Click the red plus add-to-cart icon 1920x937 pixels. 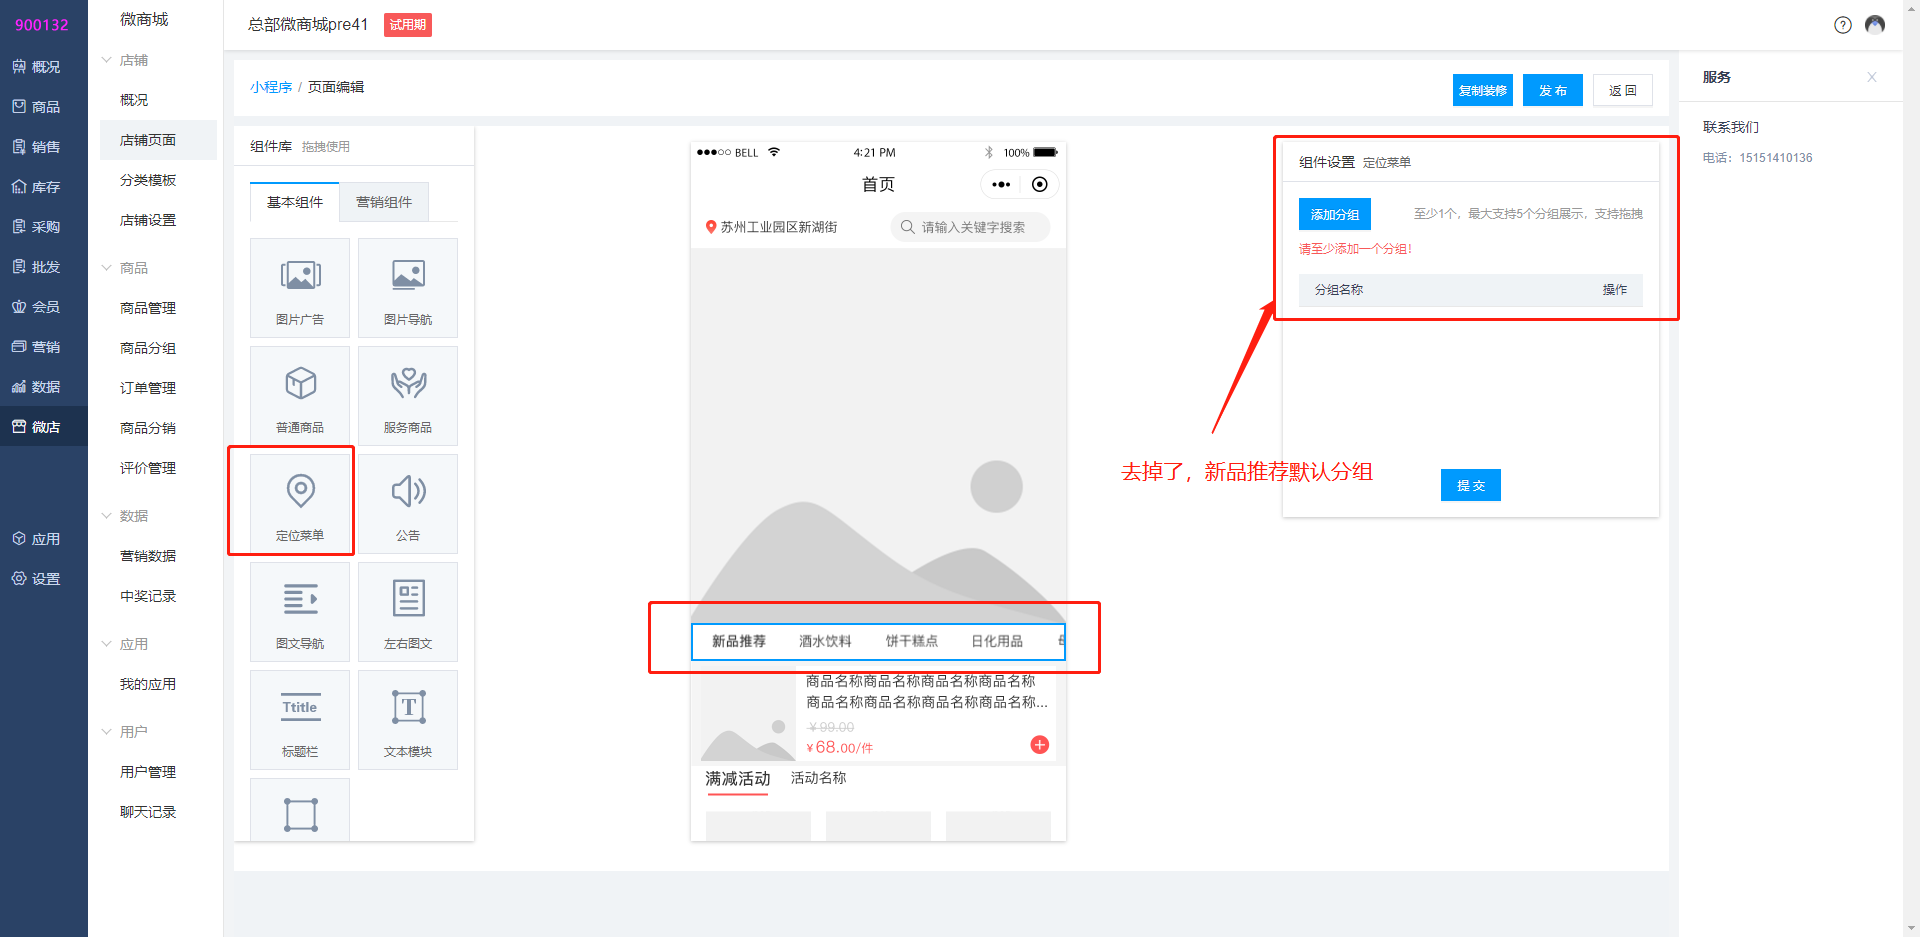click(x=1039, y=745)
